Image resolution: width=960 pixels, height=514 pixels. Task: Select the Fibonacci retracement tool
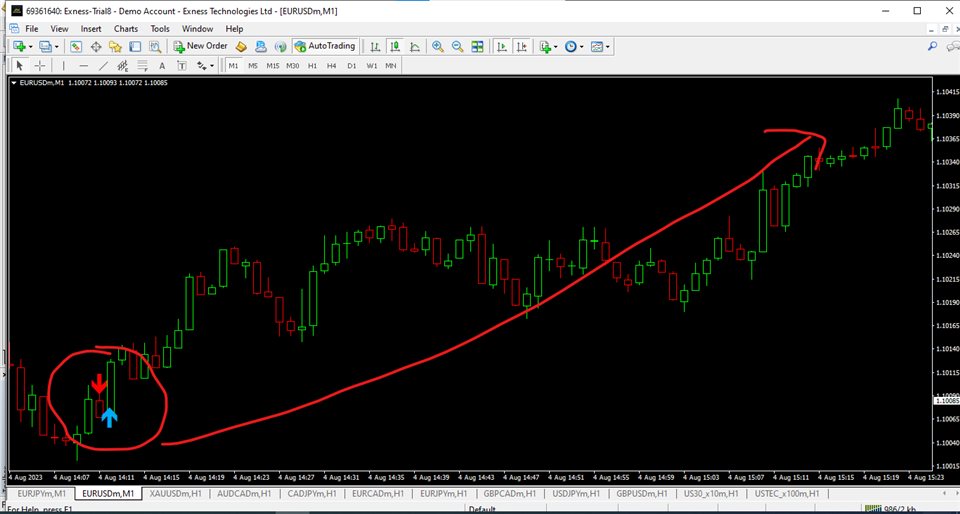(x=142, y=65)
